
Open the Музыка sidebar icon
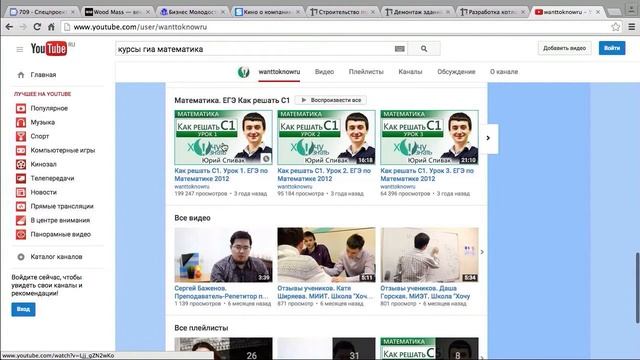click(x=21, y=122)
